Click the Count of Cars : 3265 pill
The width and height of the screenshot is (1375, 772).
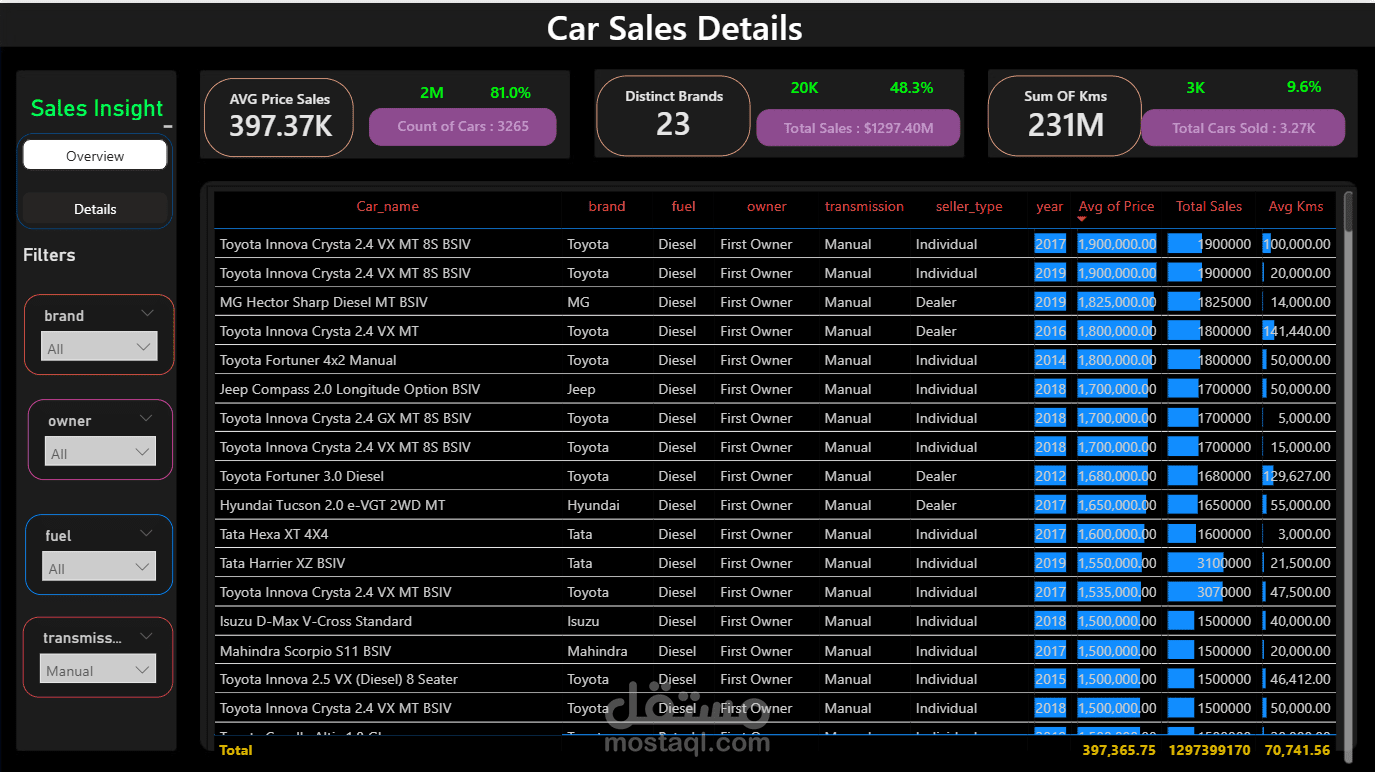click(x=463, y=126)
